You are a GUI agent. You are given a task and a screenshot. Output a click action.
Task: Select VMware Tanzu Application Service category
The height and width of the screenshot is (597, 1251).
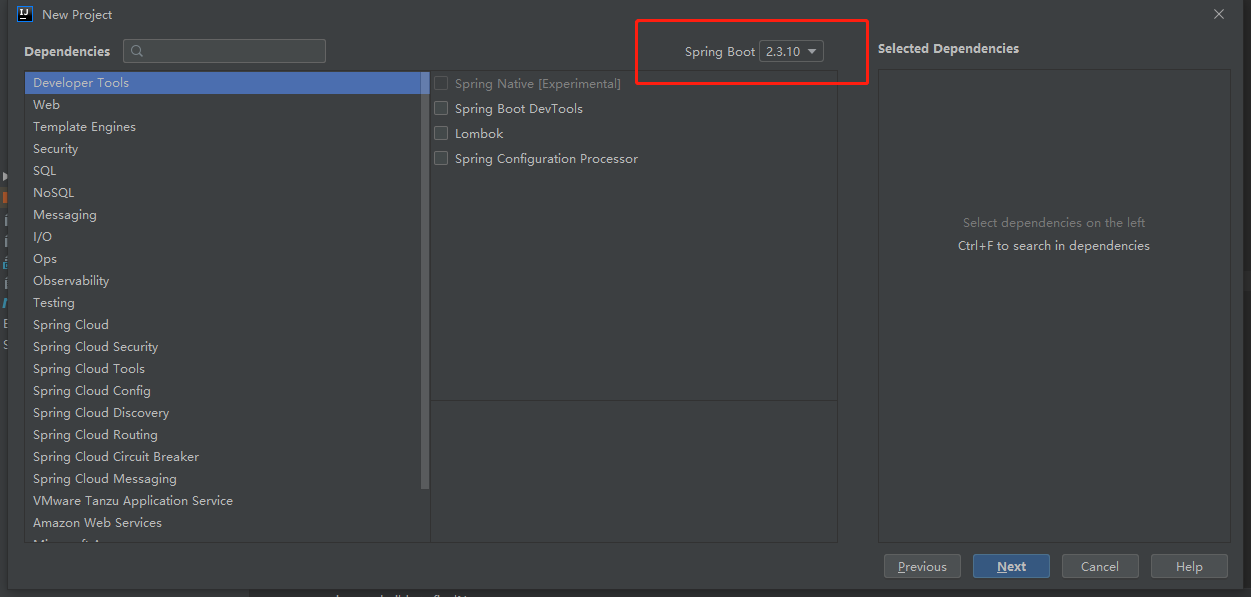point(223,501)
